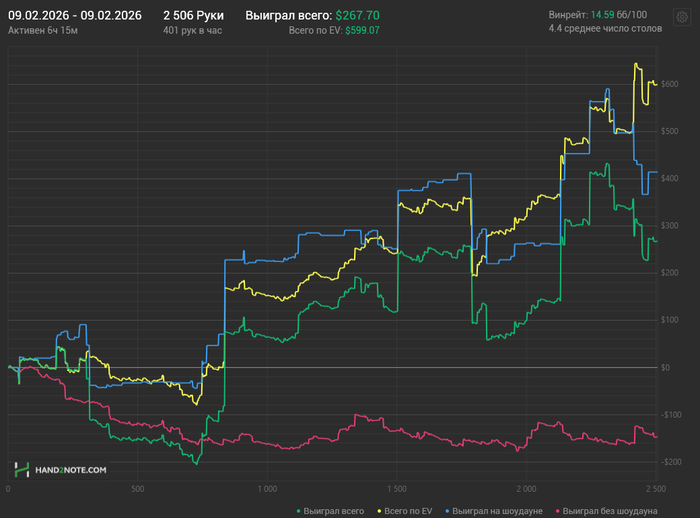Click the 'Выиграл всего:' header label

point(289,16)
